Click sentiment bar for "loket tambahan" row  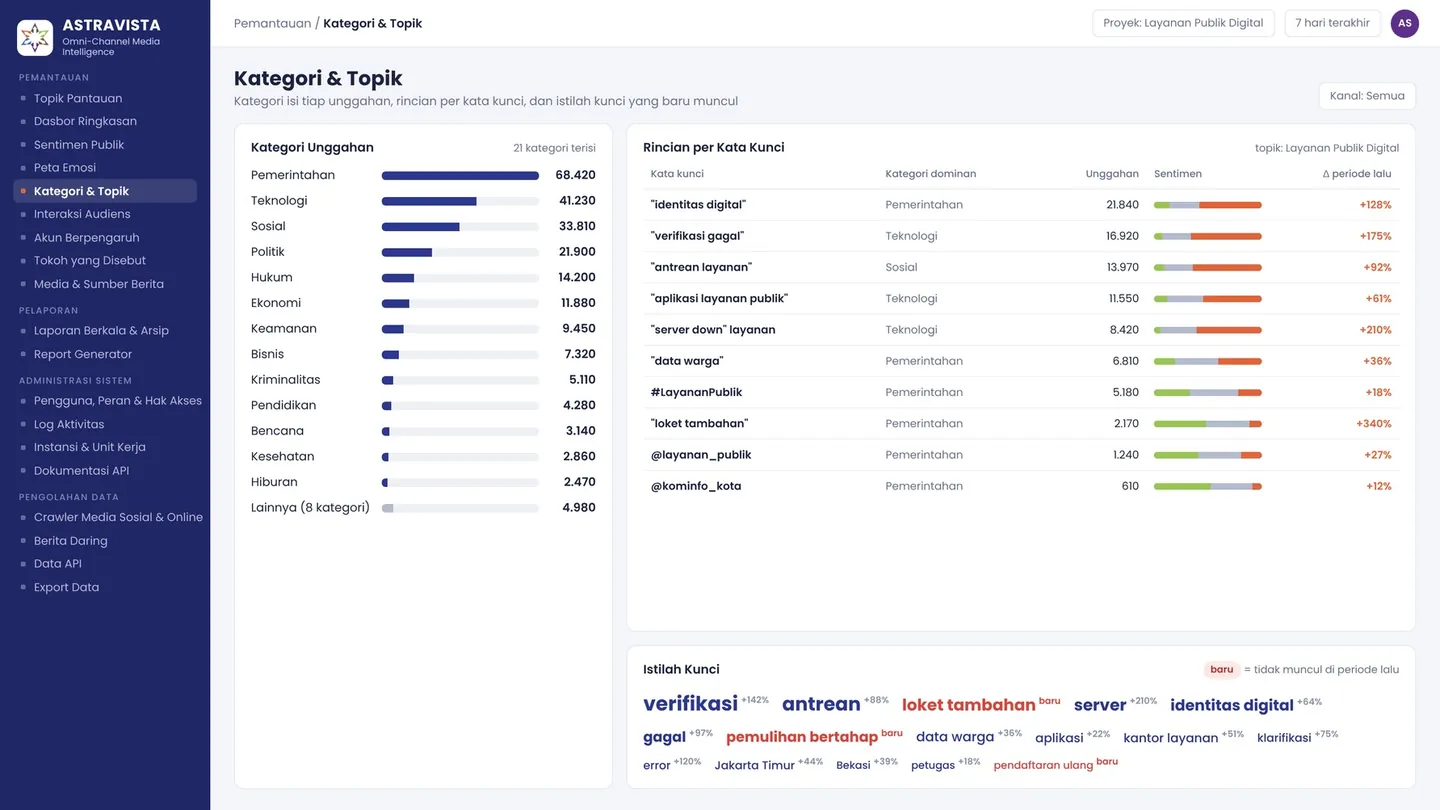pyautogui.click(x=1208, y=424)
